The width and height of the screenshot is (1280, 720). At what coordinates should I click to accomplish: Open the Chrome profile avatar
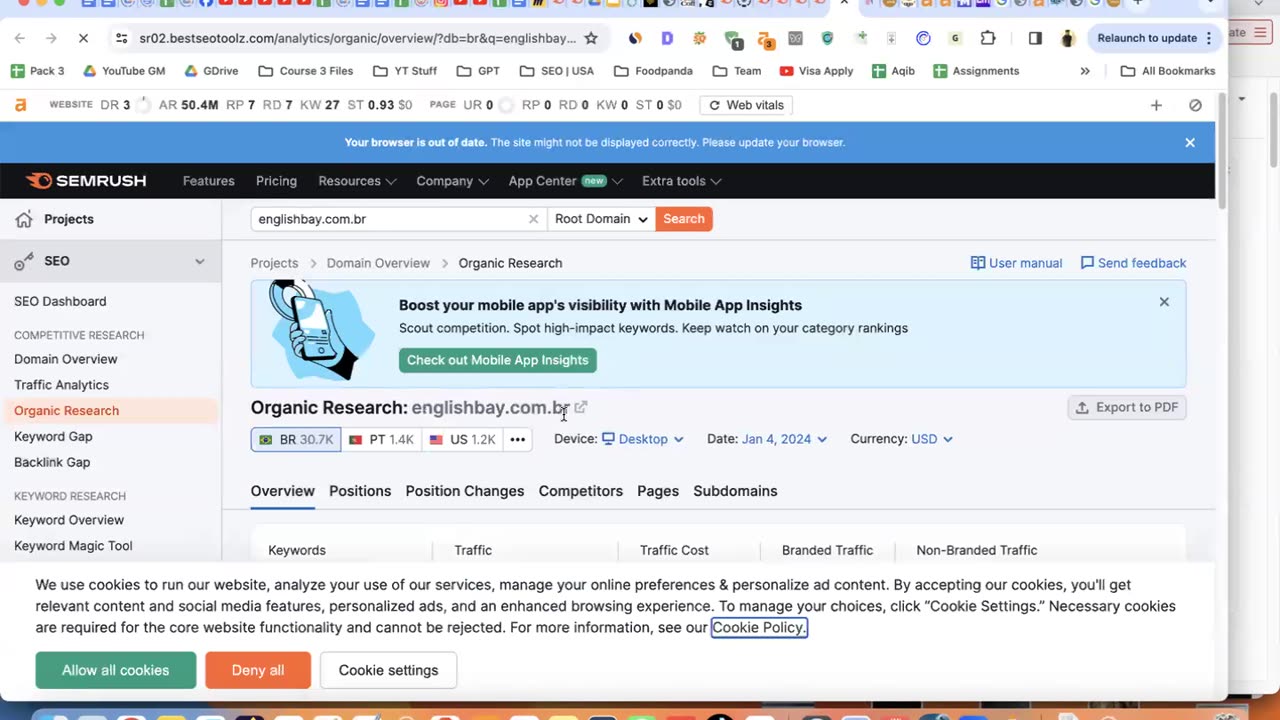coord(1067,38)
